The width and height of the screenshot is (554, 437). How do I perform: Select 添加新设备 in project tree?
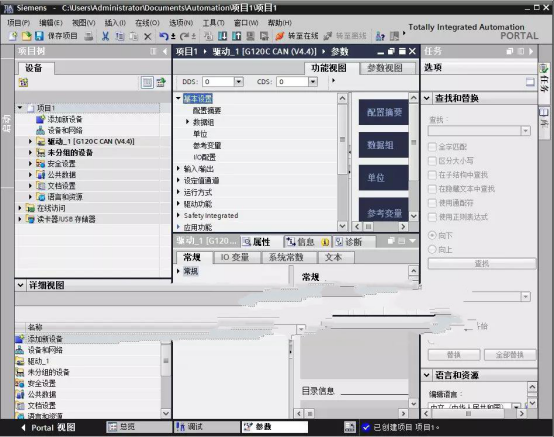65,119
